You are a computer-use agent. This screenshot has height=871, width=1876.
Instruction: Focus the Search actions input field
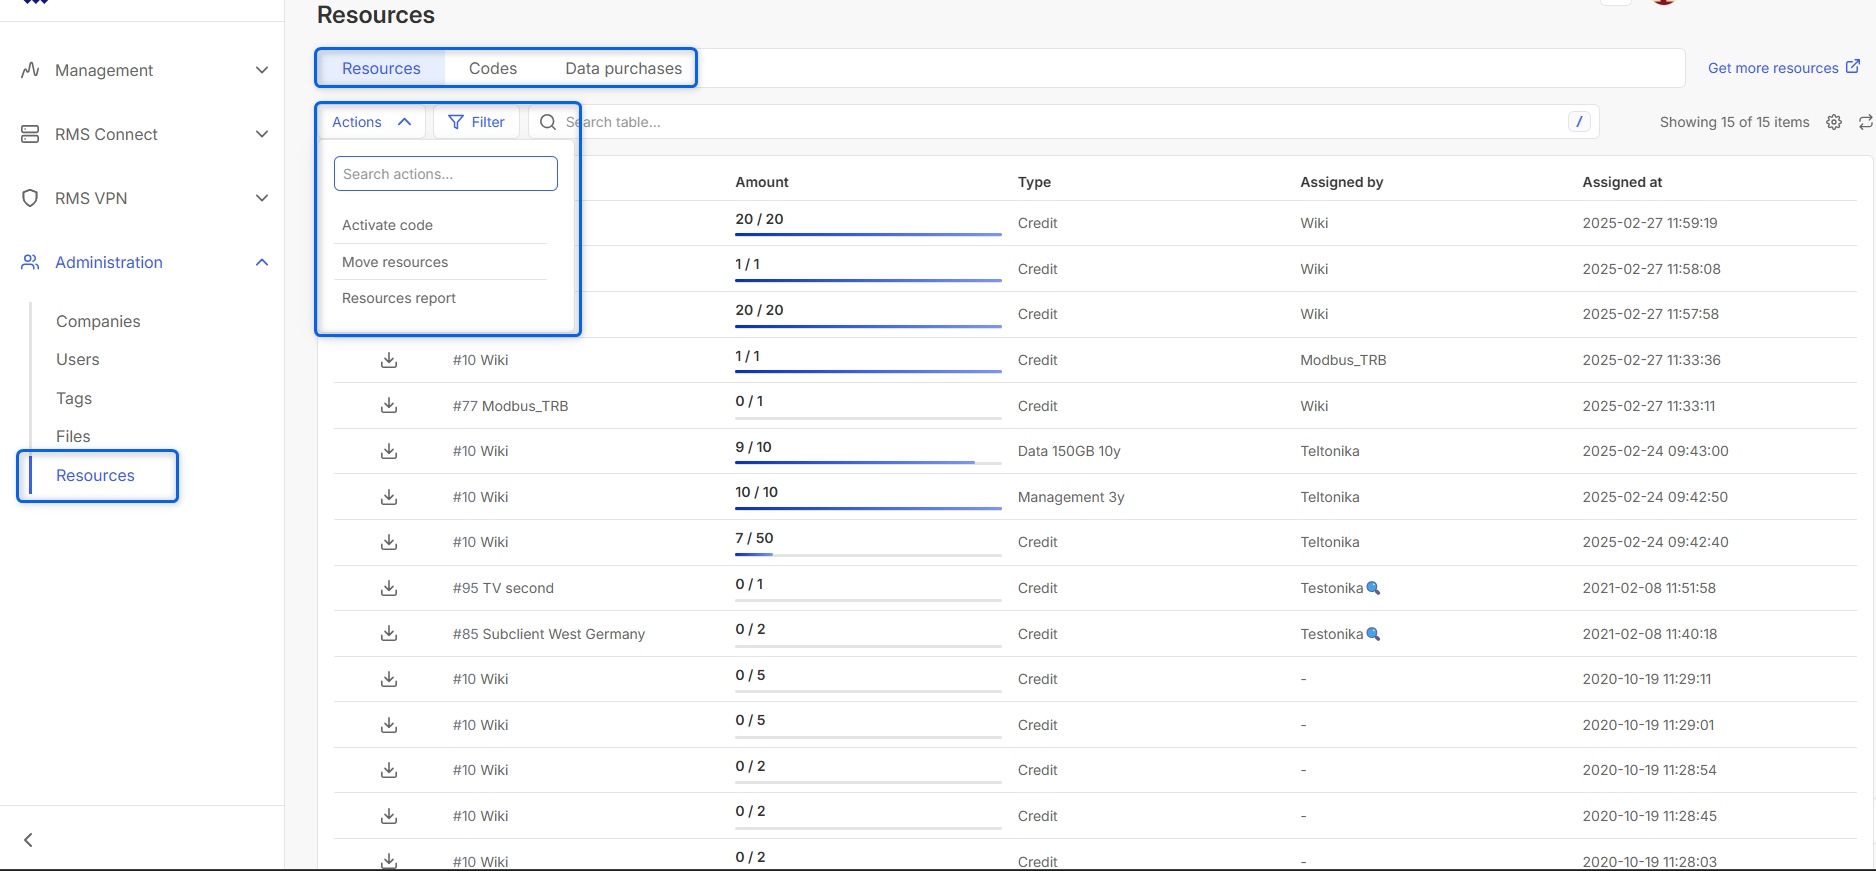coord(446,174)
